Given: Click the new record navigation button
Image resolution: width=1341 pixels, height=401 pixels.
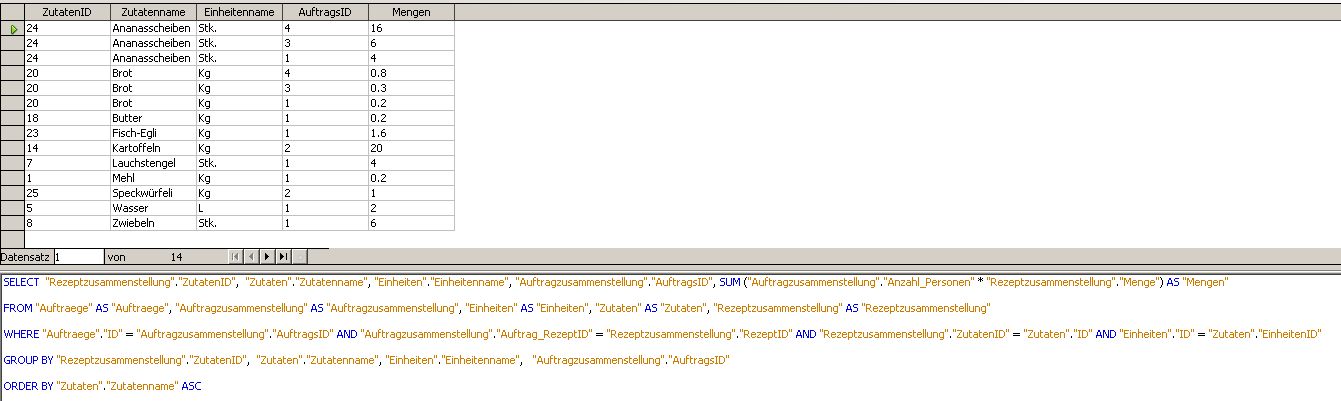Looking at the screenshot, I should [300, 257].
